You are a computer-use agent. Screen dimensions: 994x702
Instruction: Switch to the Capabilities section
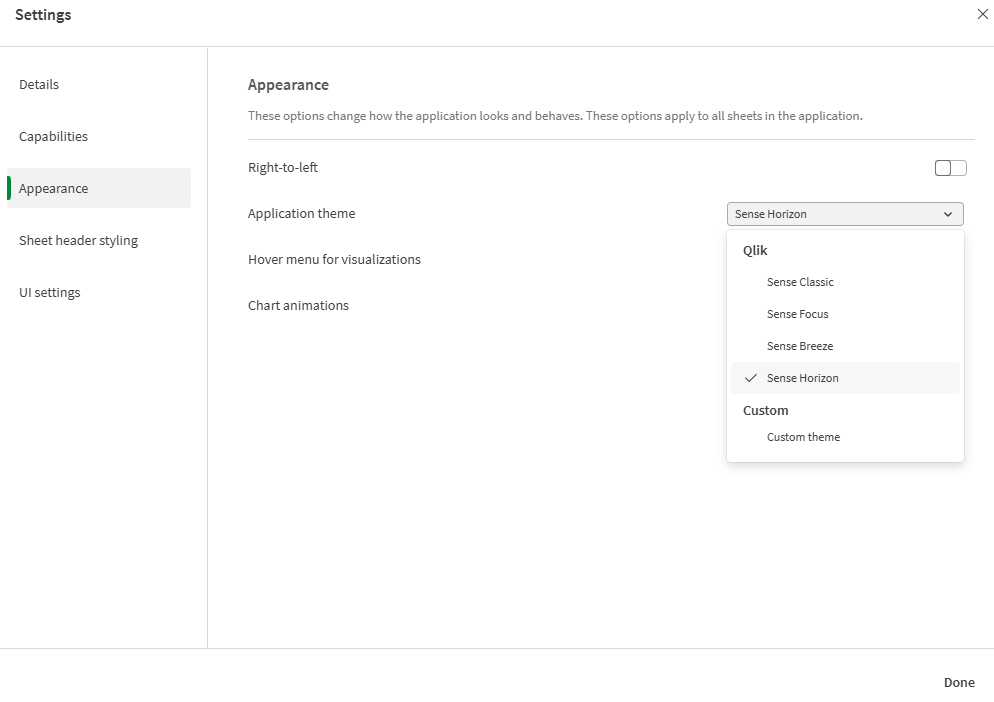(x=53, y=136)
